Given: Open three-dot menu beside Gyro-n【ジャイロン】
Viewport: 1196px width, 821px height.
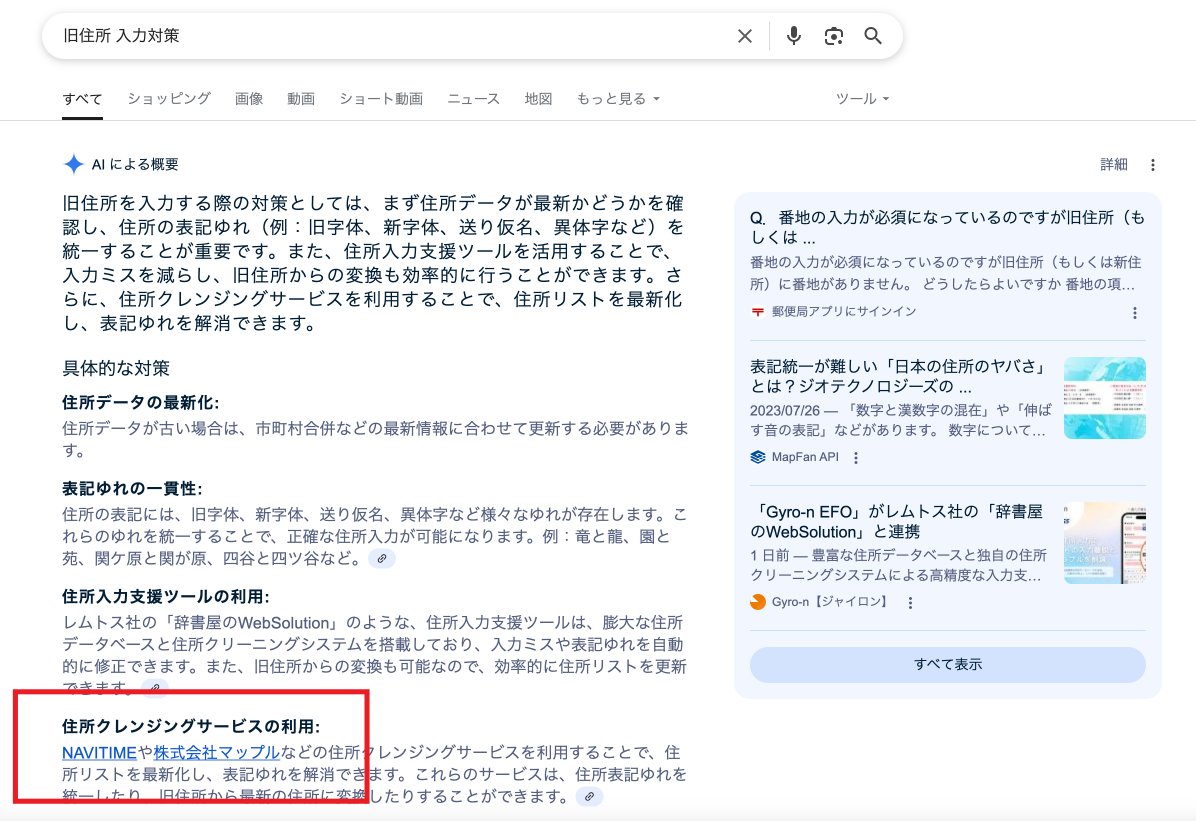Looking at the screenshot, I should point(910,603).
